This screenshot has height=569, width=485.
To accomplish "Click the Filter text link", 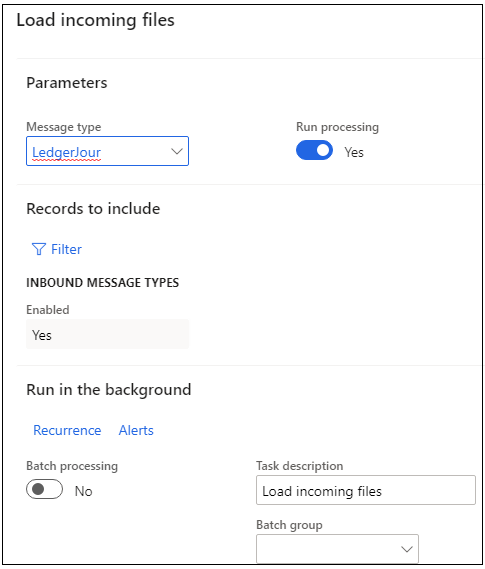I will pyautogui.click(x=66, y=249).
